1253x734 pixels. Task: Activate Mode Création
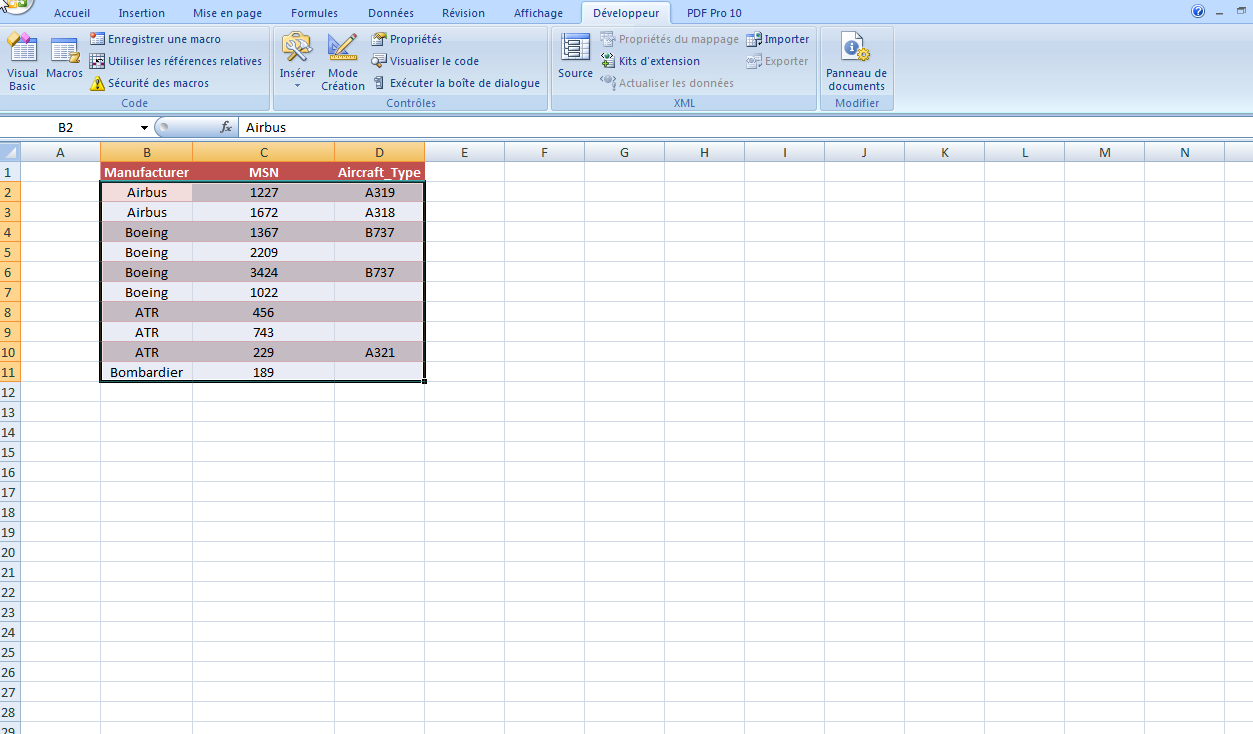click(343, 60)
